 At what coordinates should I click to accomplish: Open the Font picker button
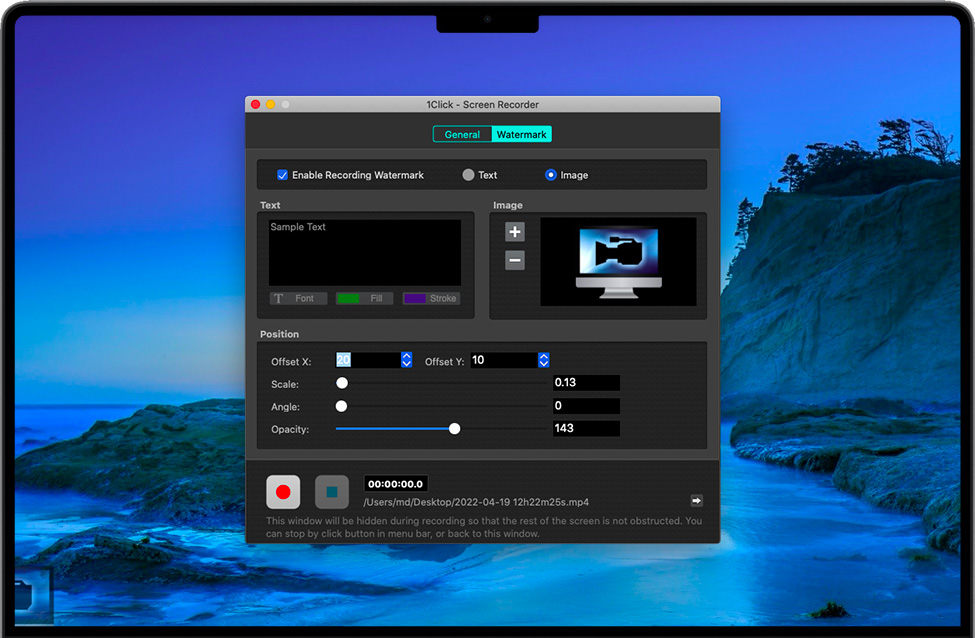click(x=298, y=298)
